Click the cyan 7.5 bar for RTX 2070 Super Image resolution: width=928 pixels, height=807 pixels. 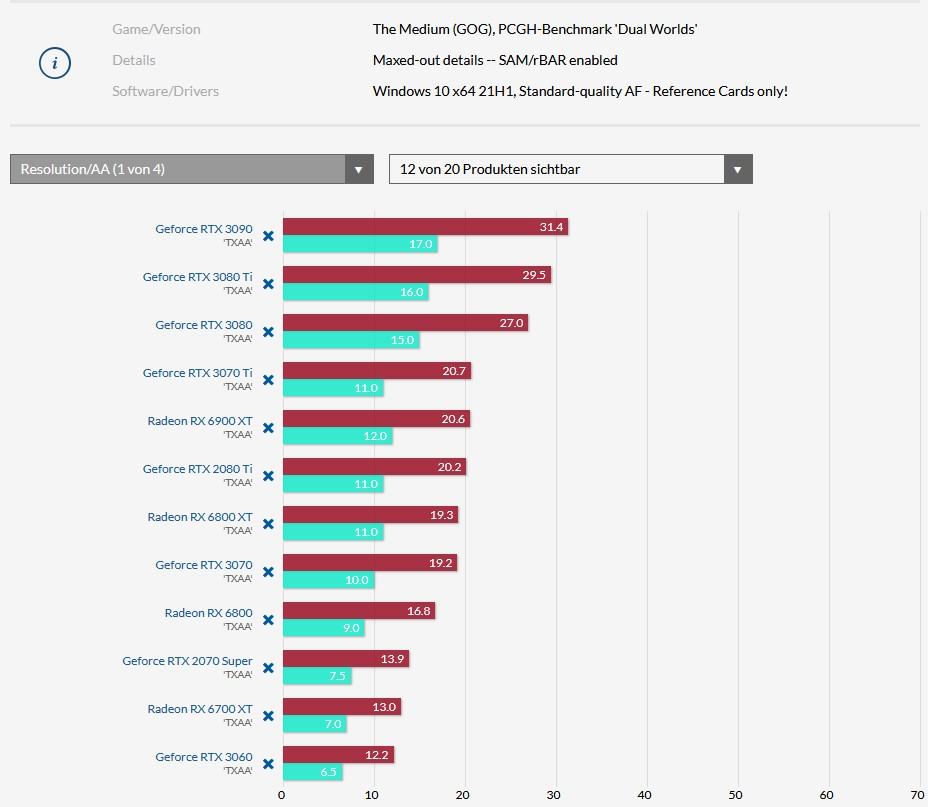pyautogui.click(x=317, y=676)
